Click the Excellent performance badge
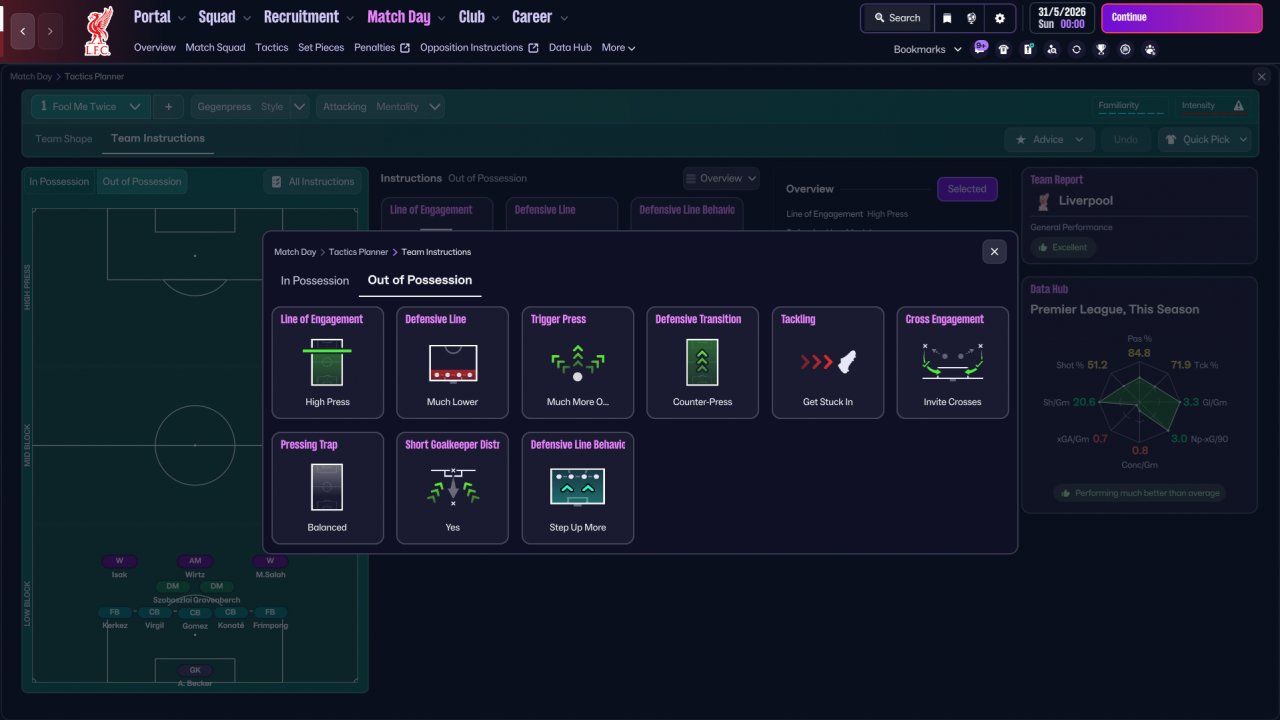 coord(1063,247)
